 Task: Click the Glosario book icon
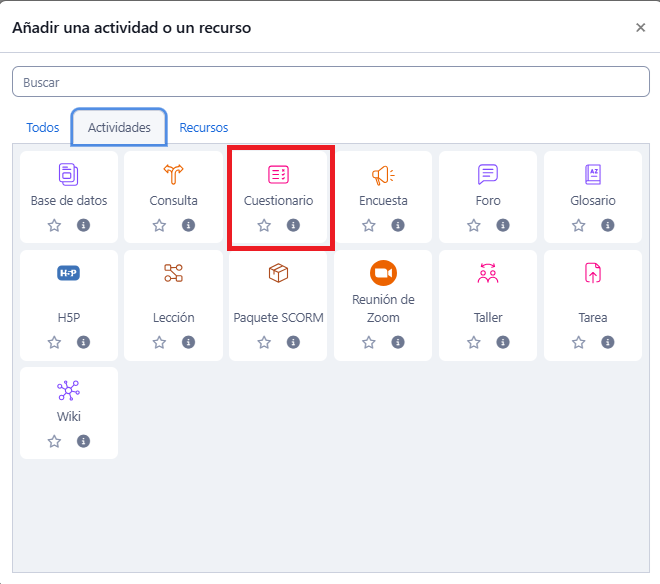pos(593,175)
